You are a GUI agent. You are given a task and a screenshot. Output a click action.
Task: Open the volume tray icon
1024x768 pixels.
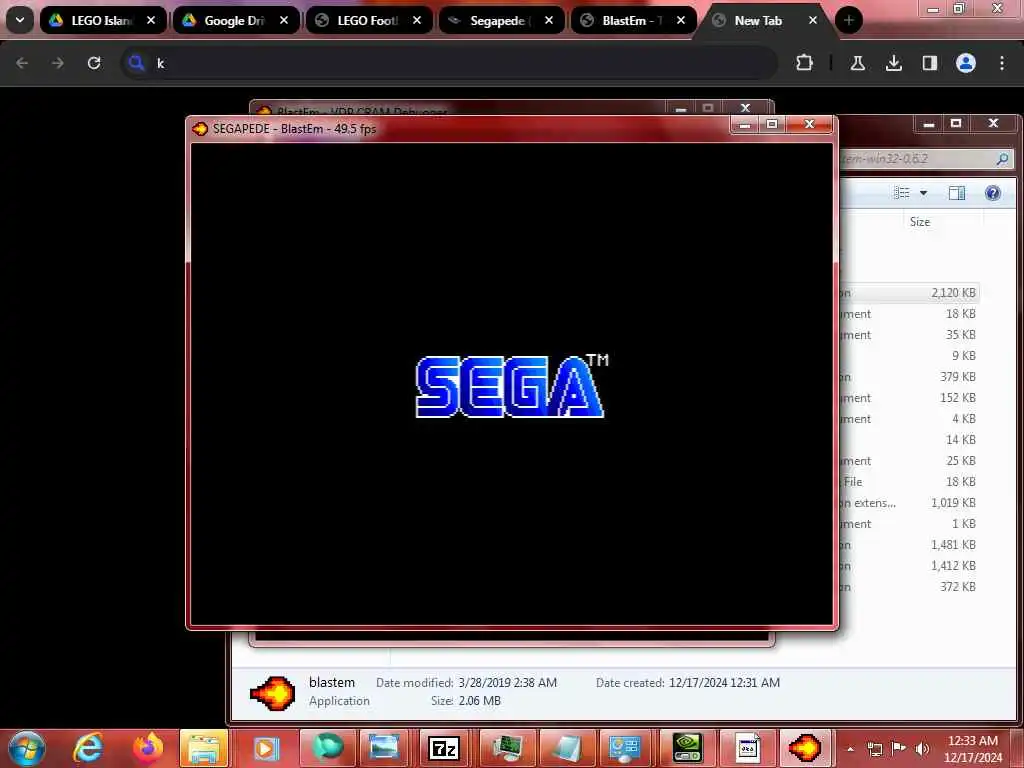(922, 749)
